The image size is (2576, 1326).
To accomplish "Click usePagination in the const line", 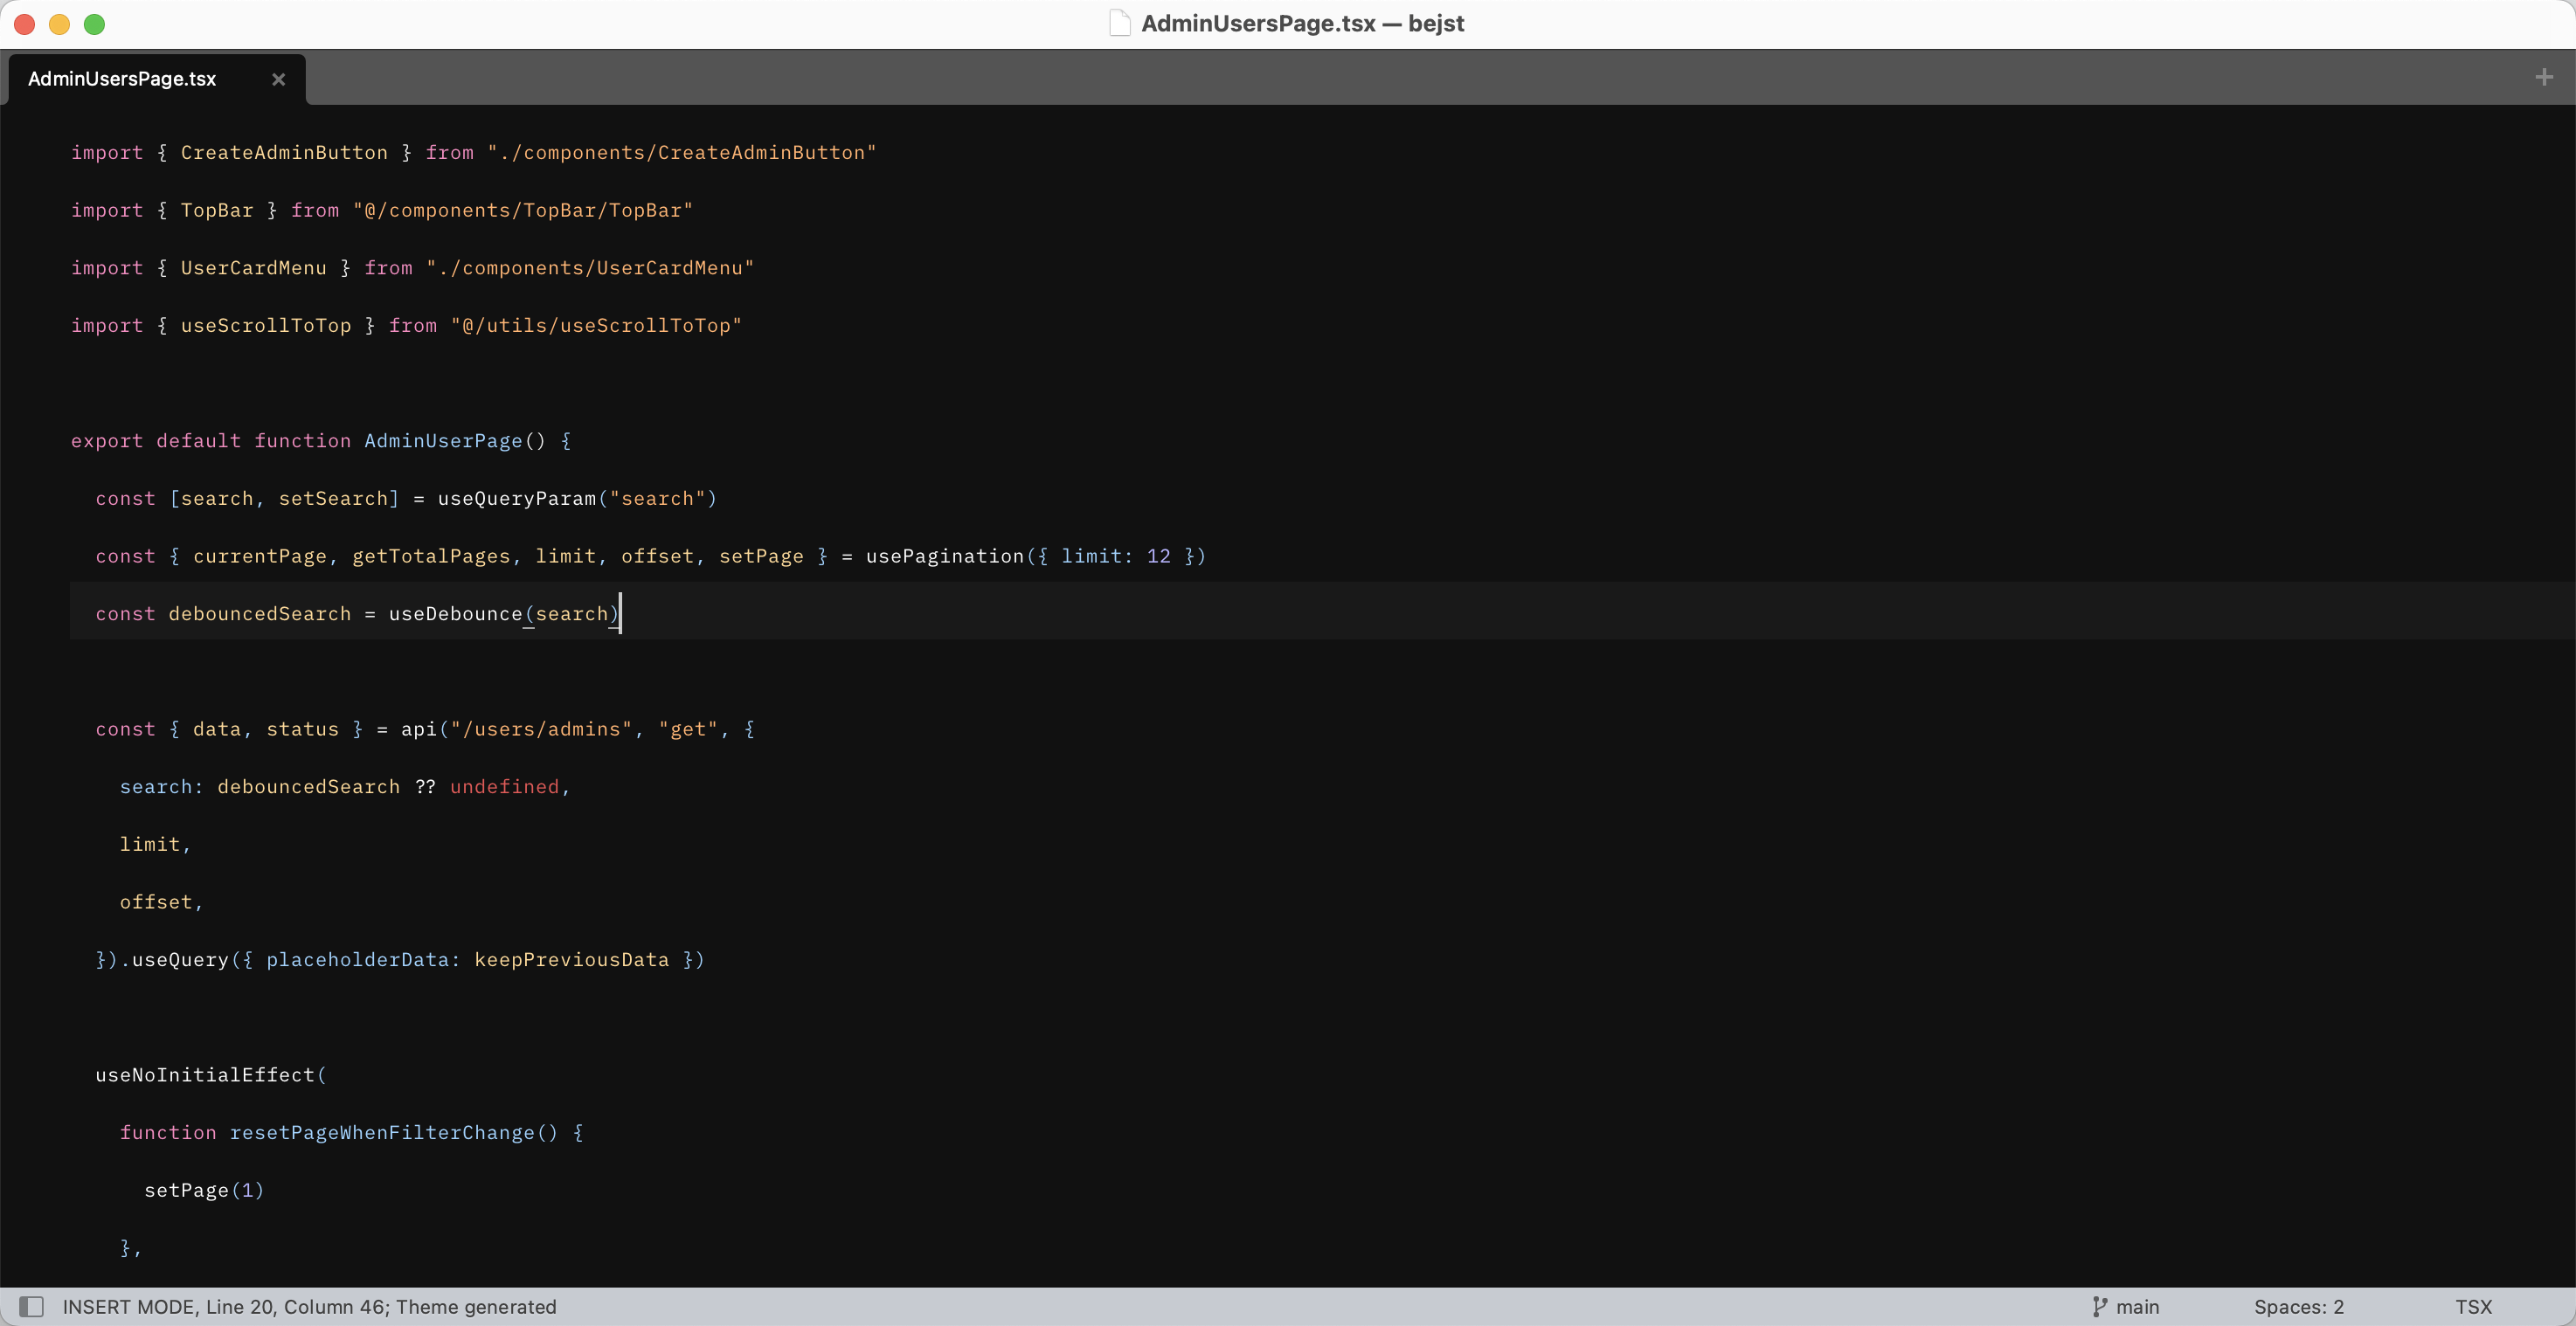I will pyautogui.click(x=945, y=556).
